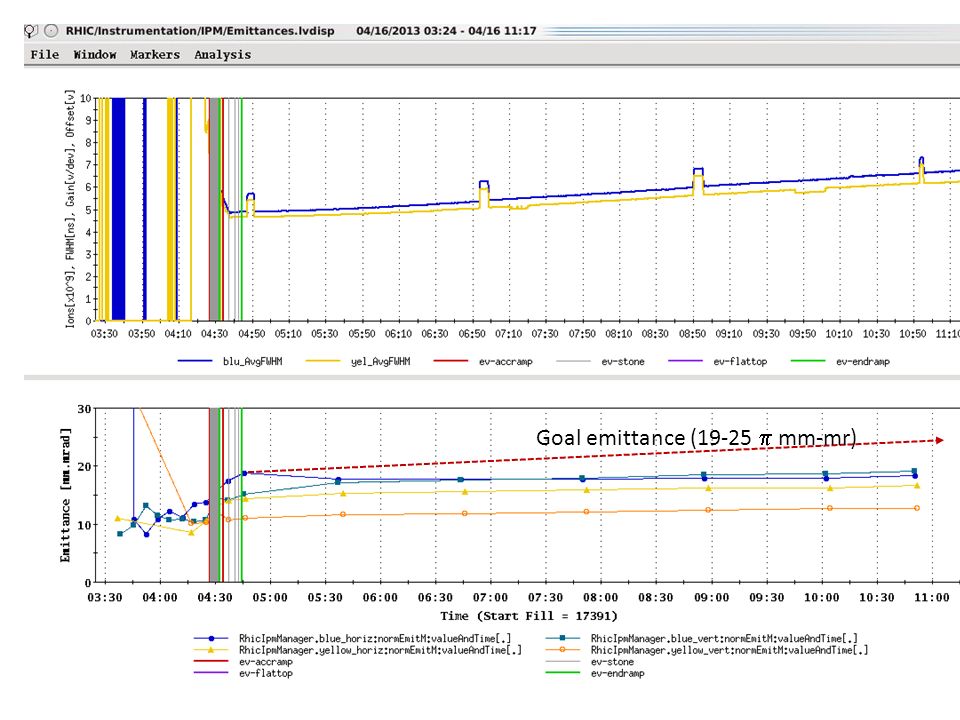Click the 11:00 tick label on the lower chart
The image size is (960, 720).
coord(931,598)
